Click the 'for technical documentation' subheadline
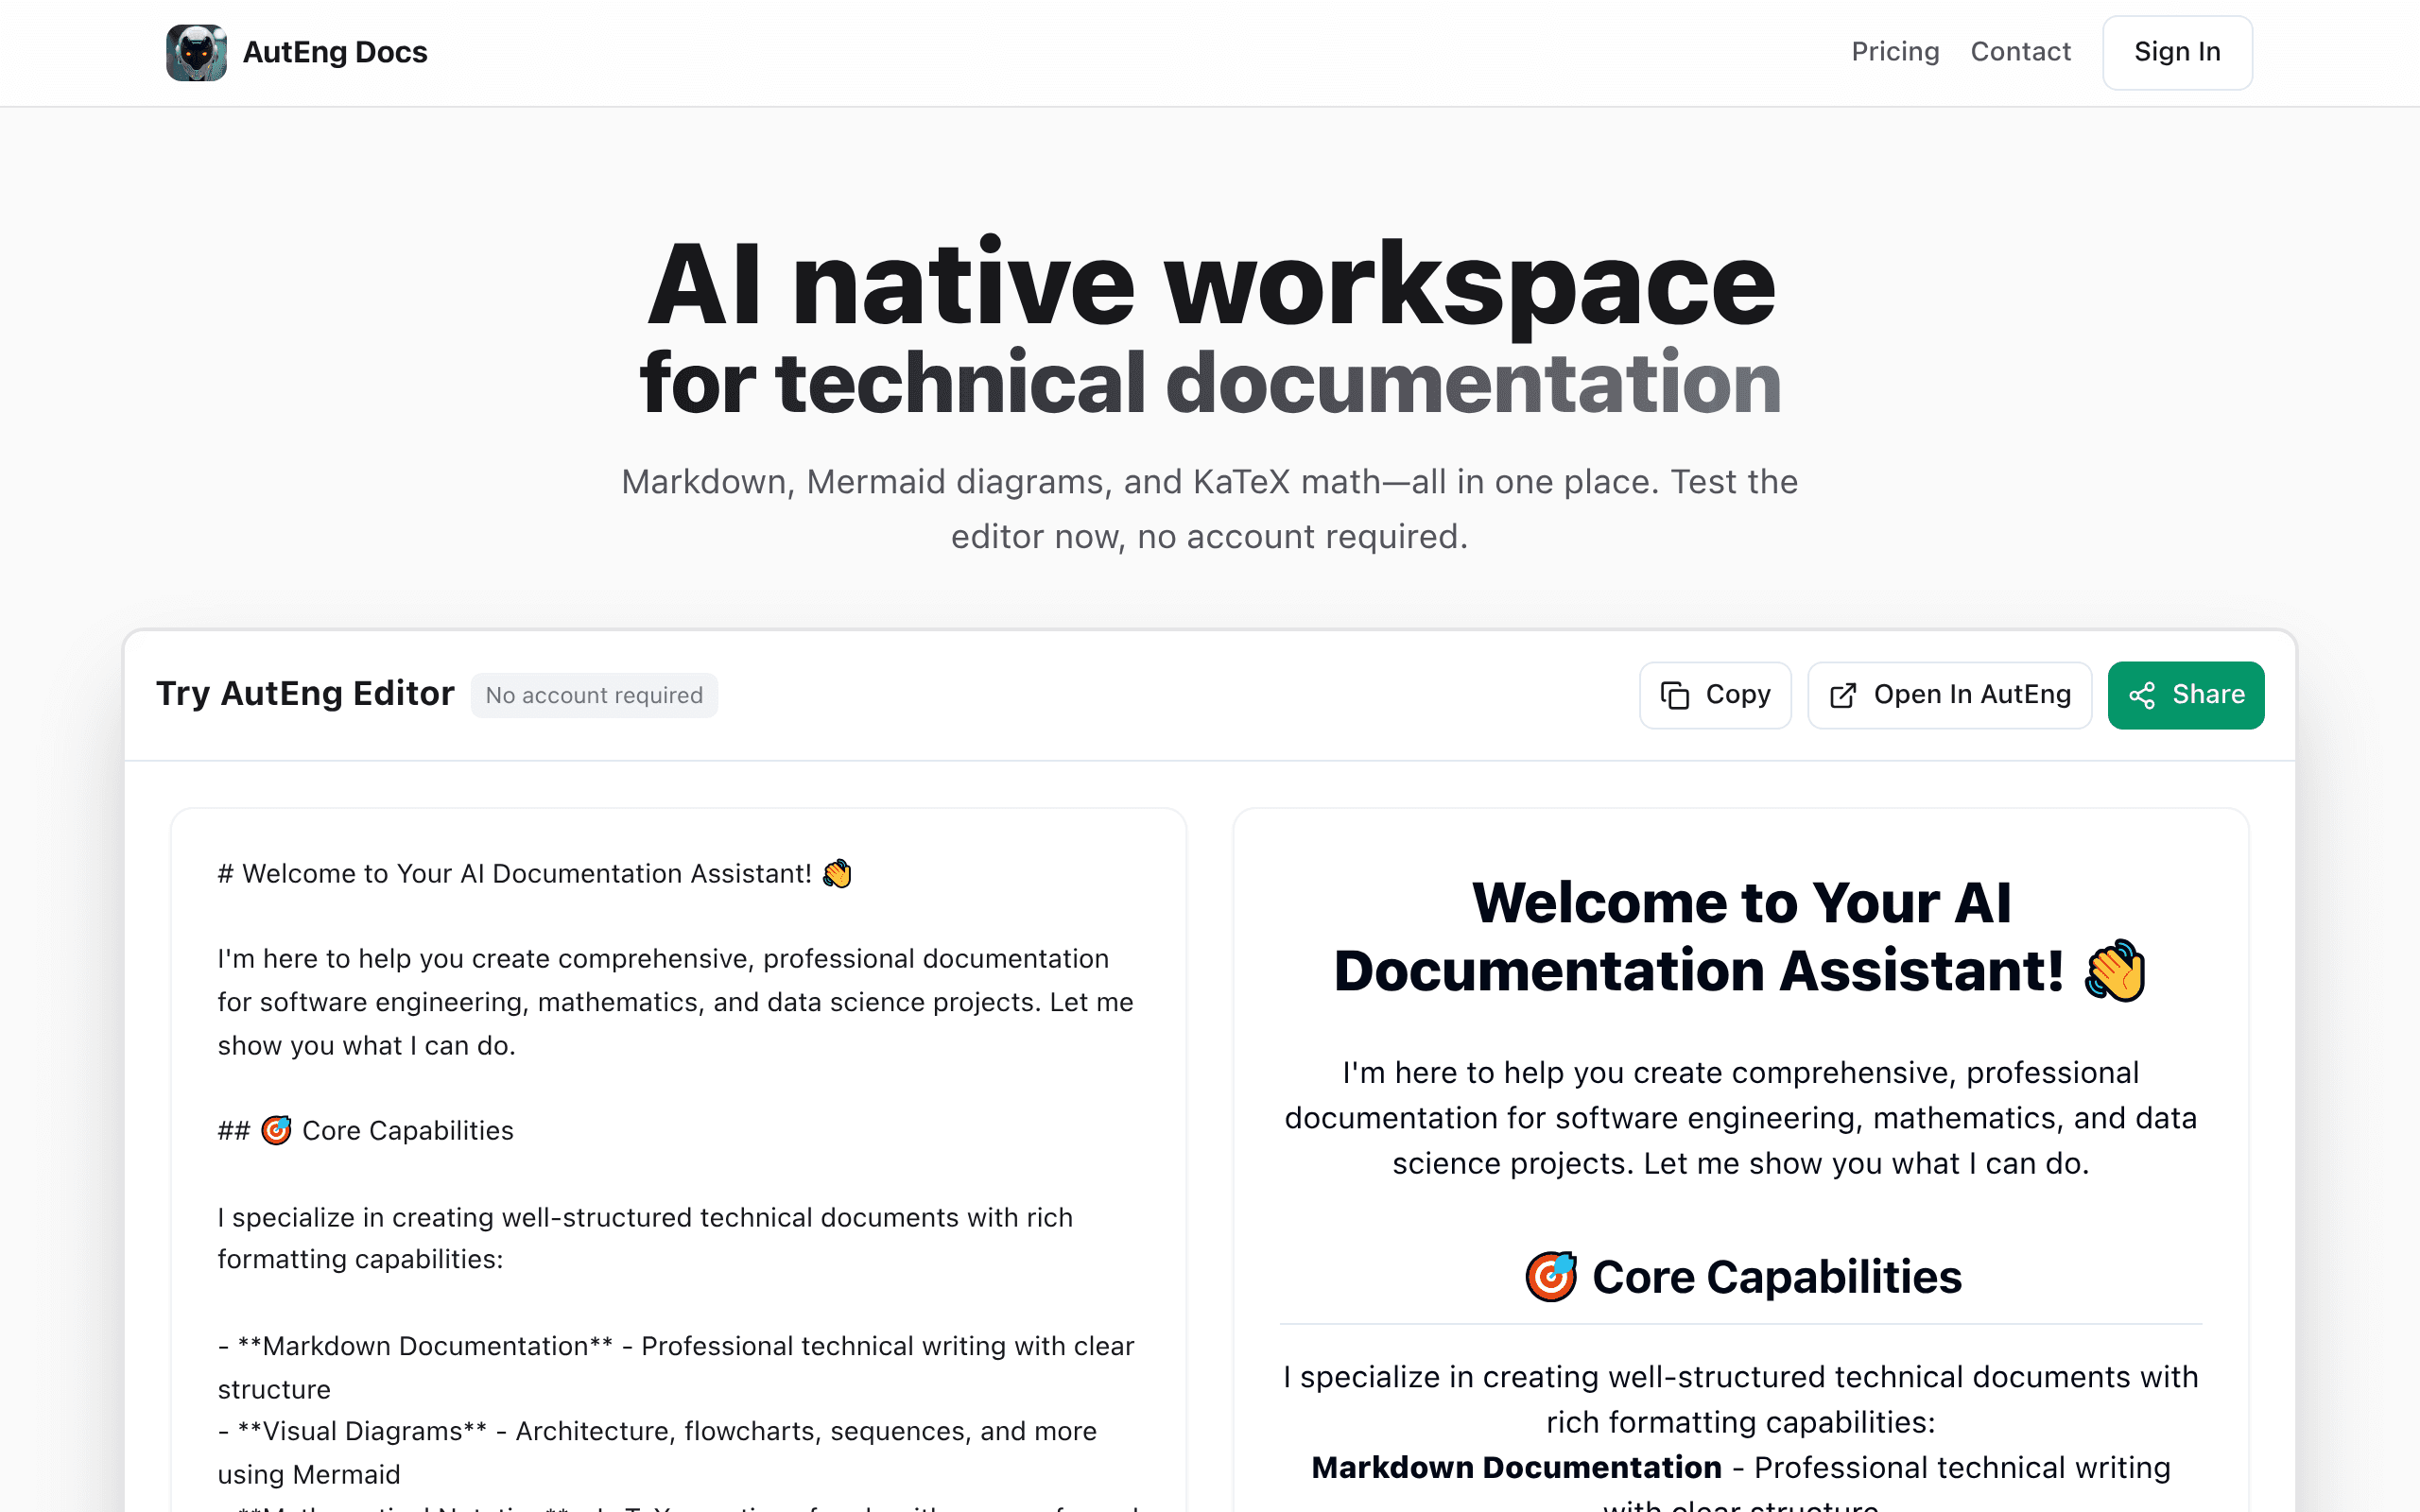 click(x=1210, y=383)
